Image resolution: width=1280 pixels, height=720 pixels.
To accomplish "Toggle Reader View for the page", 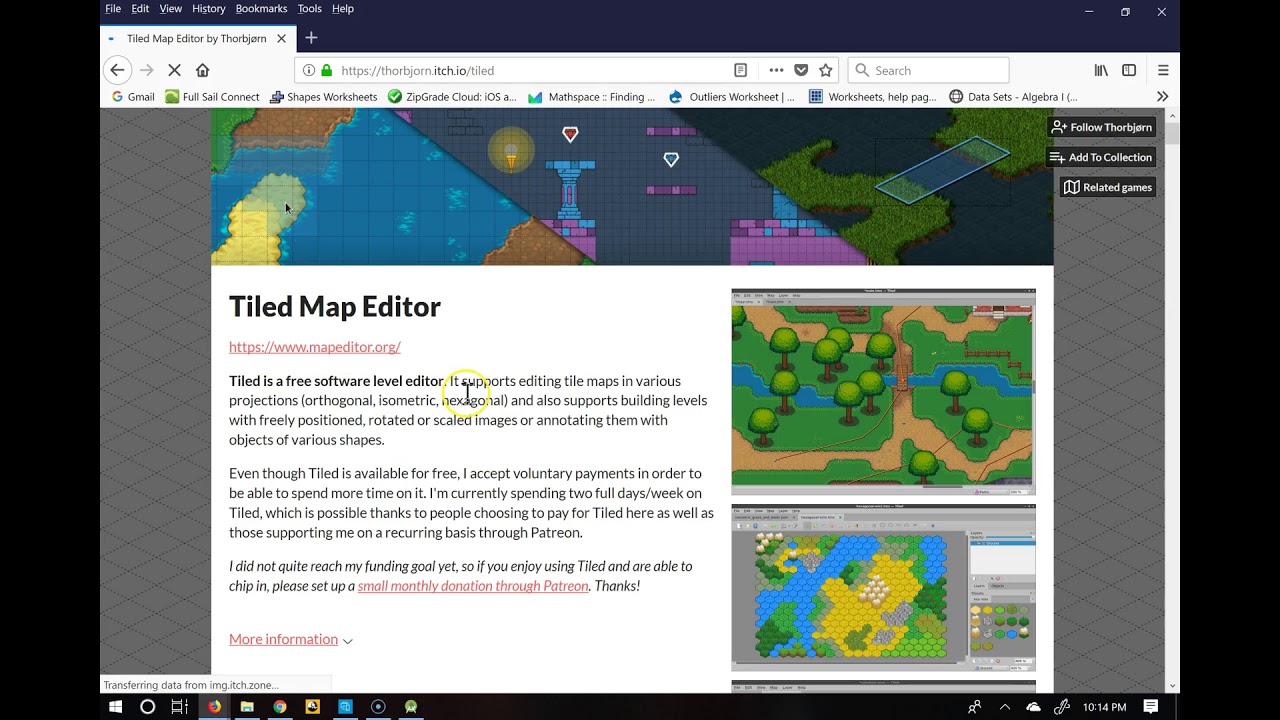I will pyautogui.click(x=740, y=70).
